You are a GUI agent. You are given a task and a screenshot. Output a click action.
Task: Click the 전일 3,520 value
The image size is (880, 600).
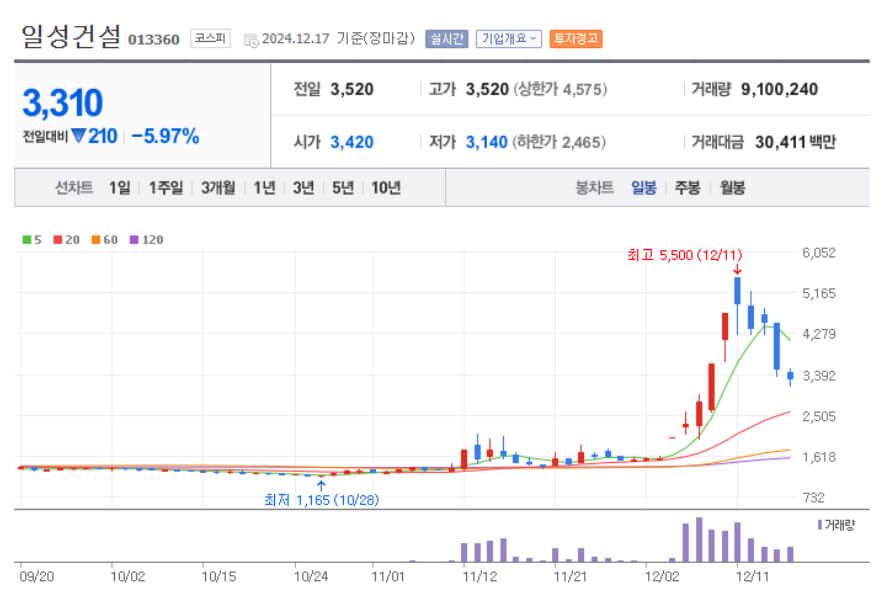352,89
